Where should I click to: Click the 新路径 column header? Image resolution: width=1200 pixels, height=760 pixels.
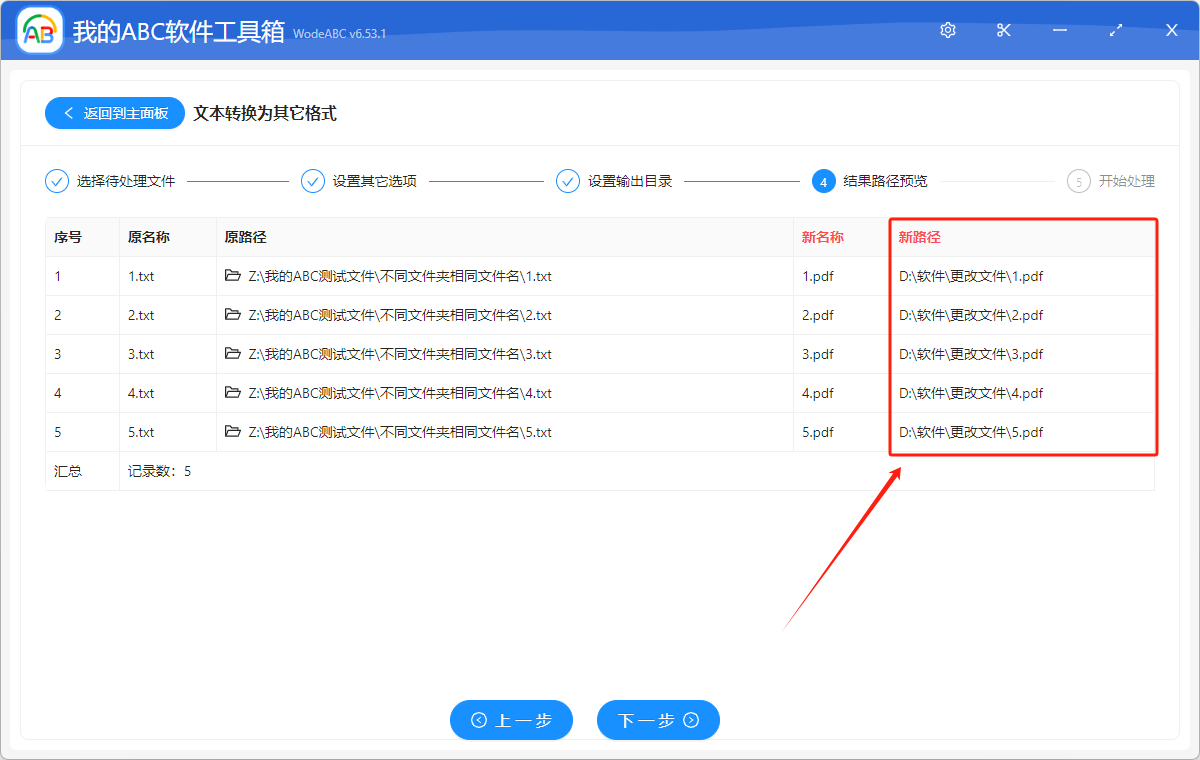pos(920,237)
